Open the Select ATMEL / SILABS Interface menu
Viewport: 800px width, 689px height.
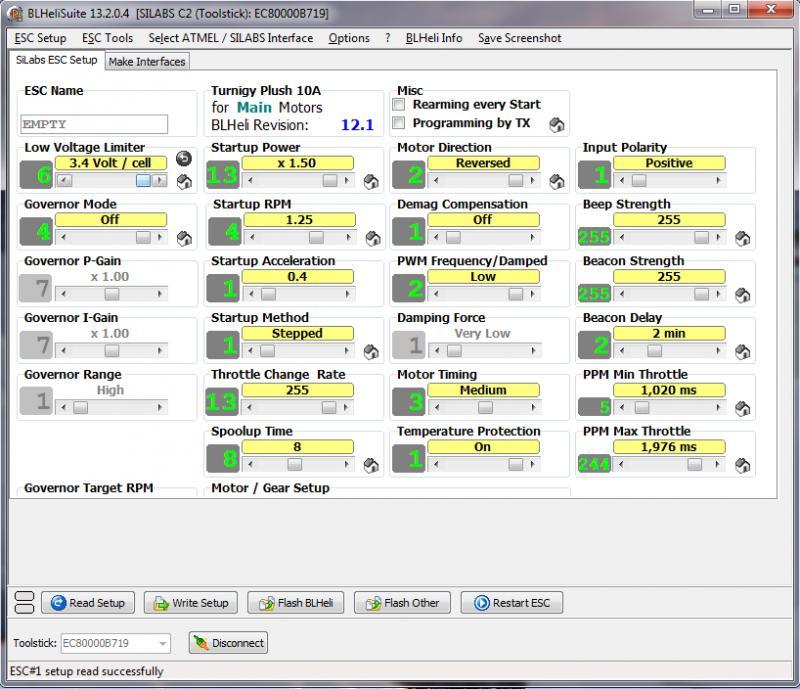point(230,38)
